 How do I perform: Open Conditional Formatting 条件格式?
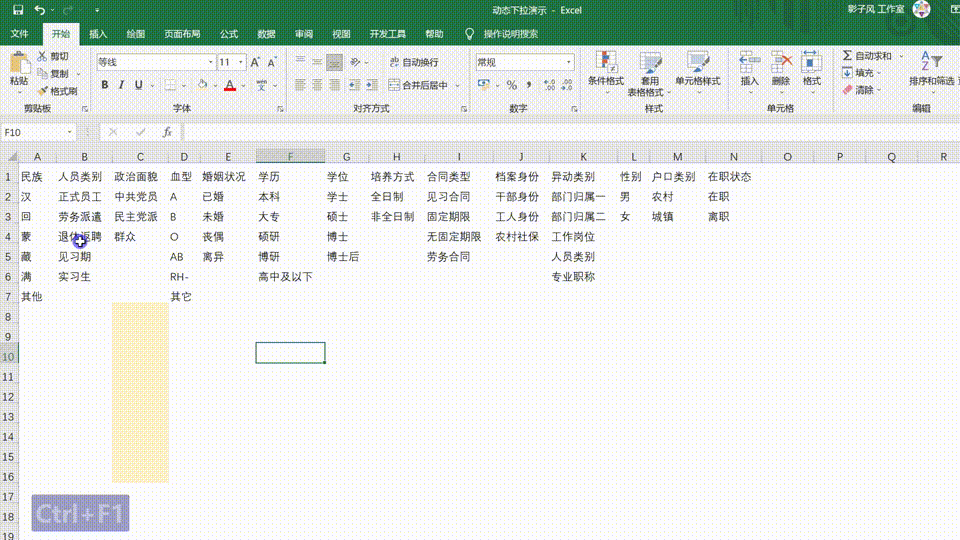(x=606, y=72)
